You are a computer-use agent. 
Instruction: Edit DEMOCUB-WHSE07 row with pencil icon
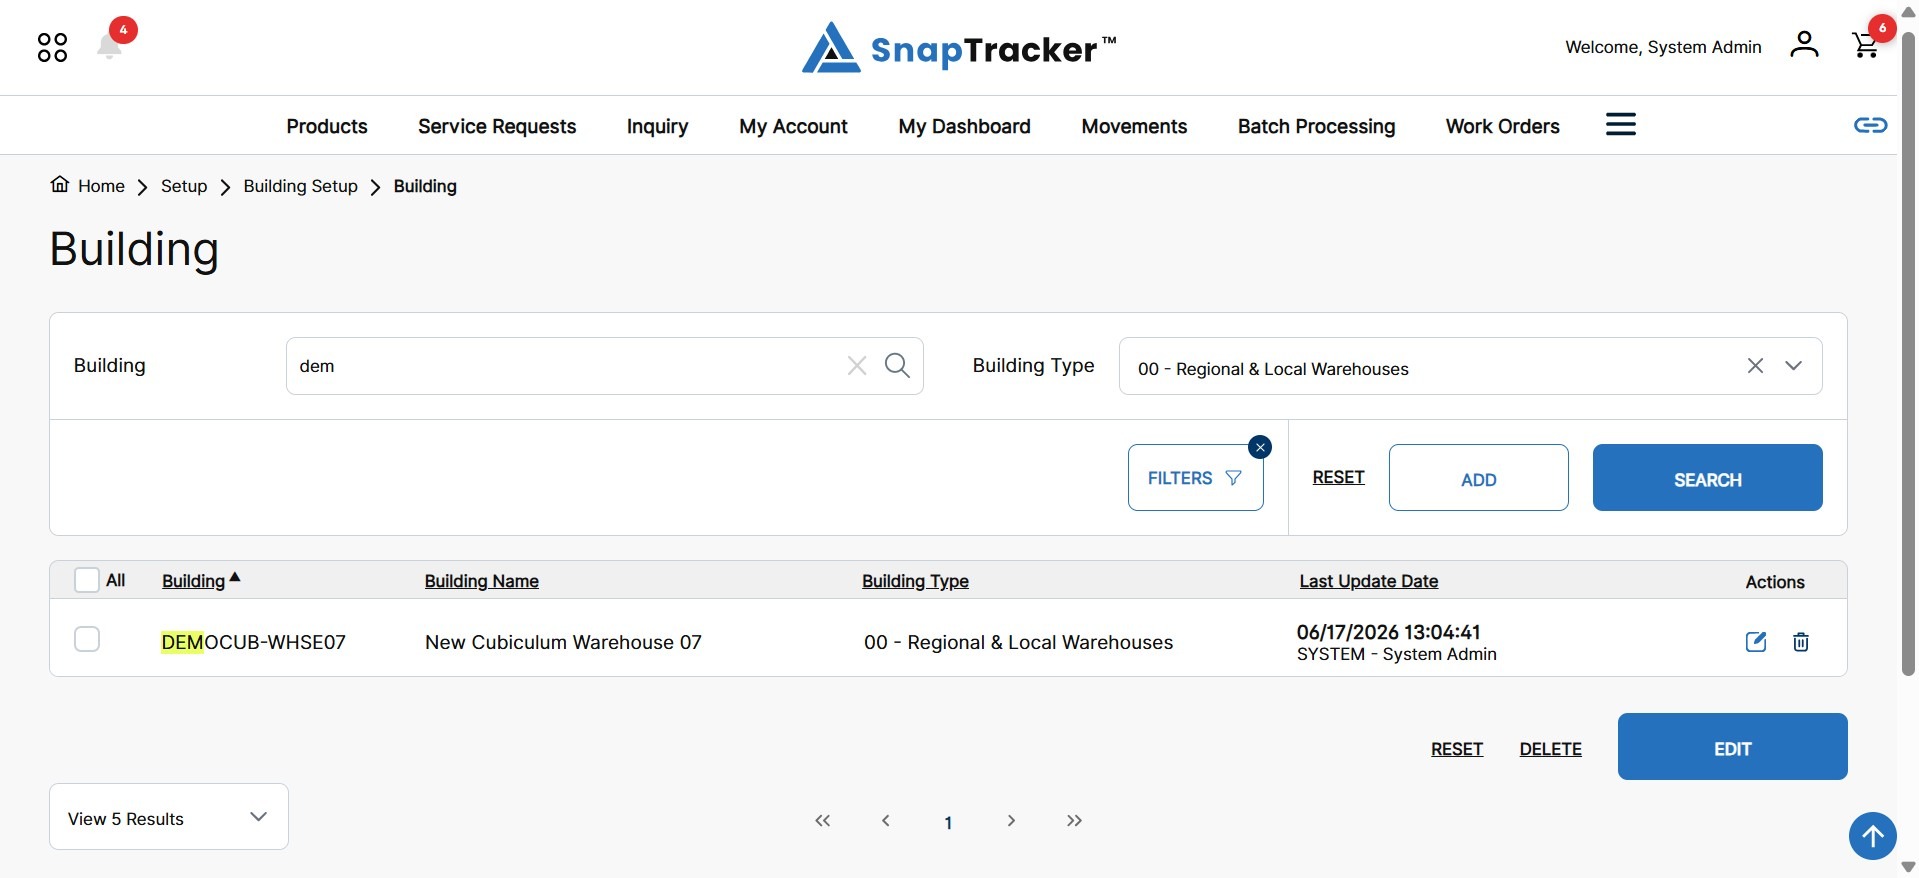(x=1756, y=642)
